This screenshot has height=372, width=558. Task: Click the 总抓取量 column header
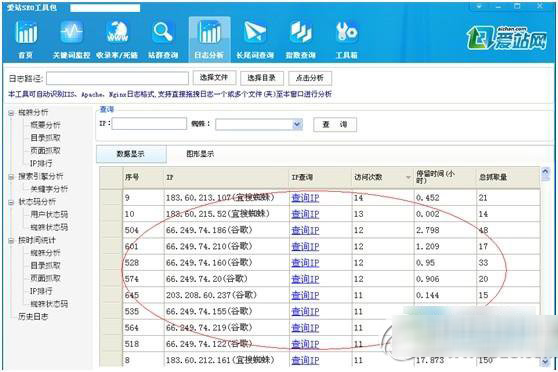click(x=508, y=177)
